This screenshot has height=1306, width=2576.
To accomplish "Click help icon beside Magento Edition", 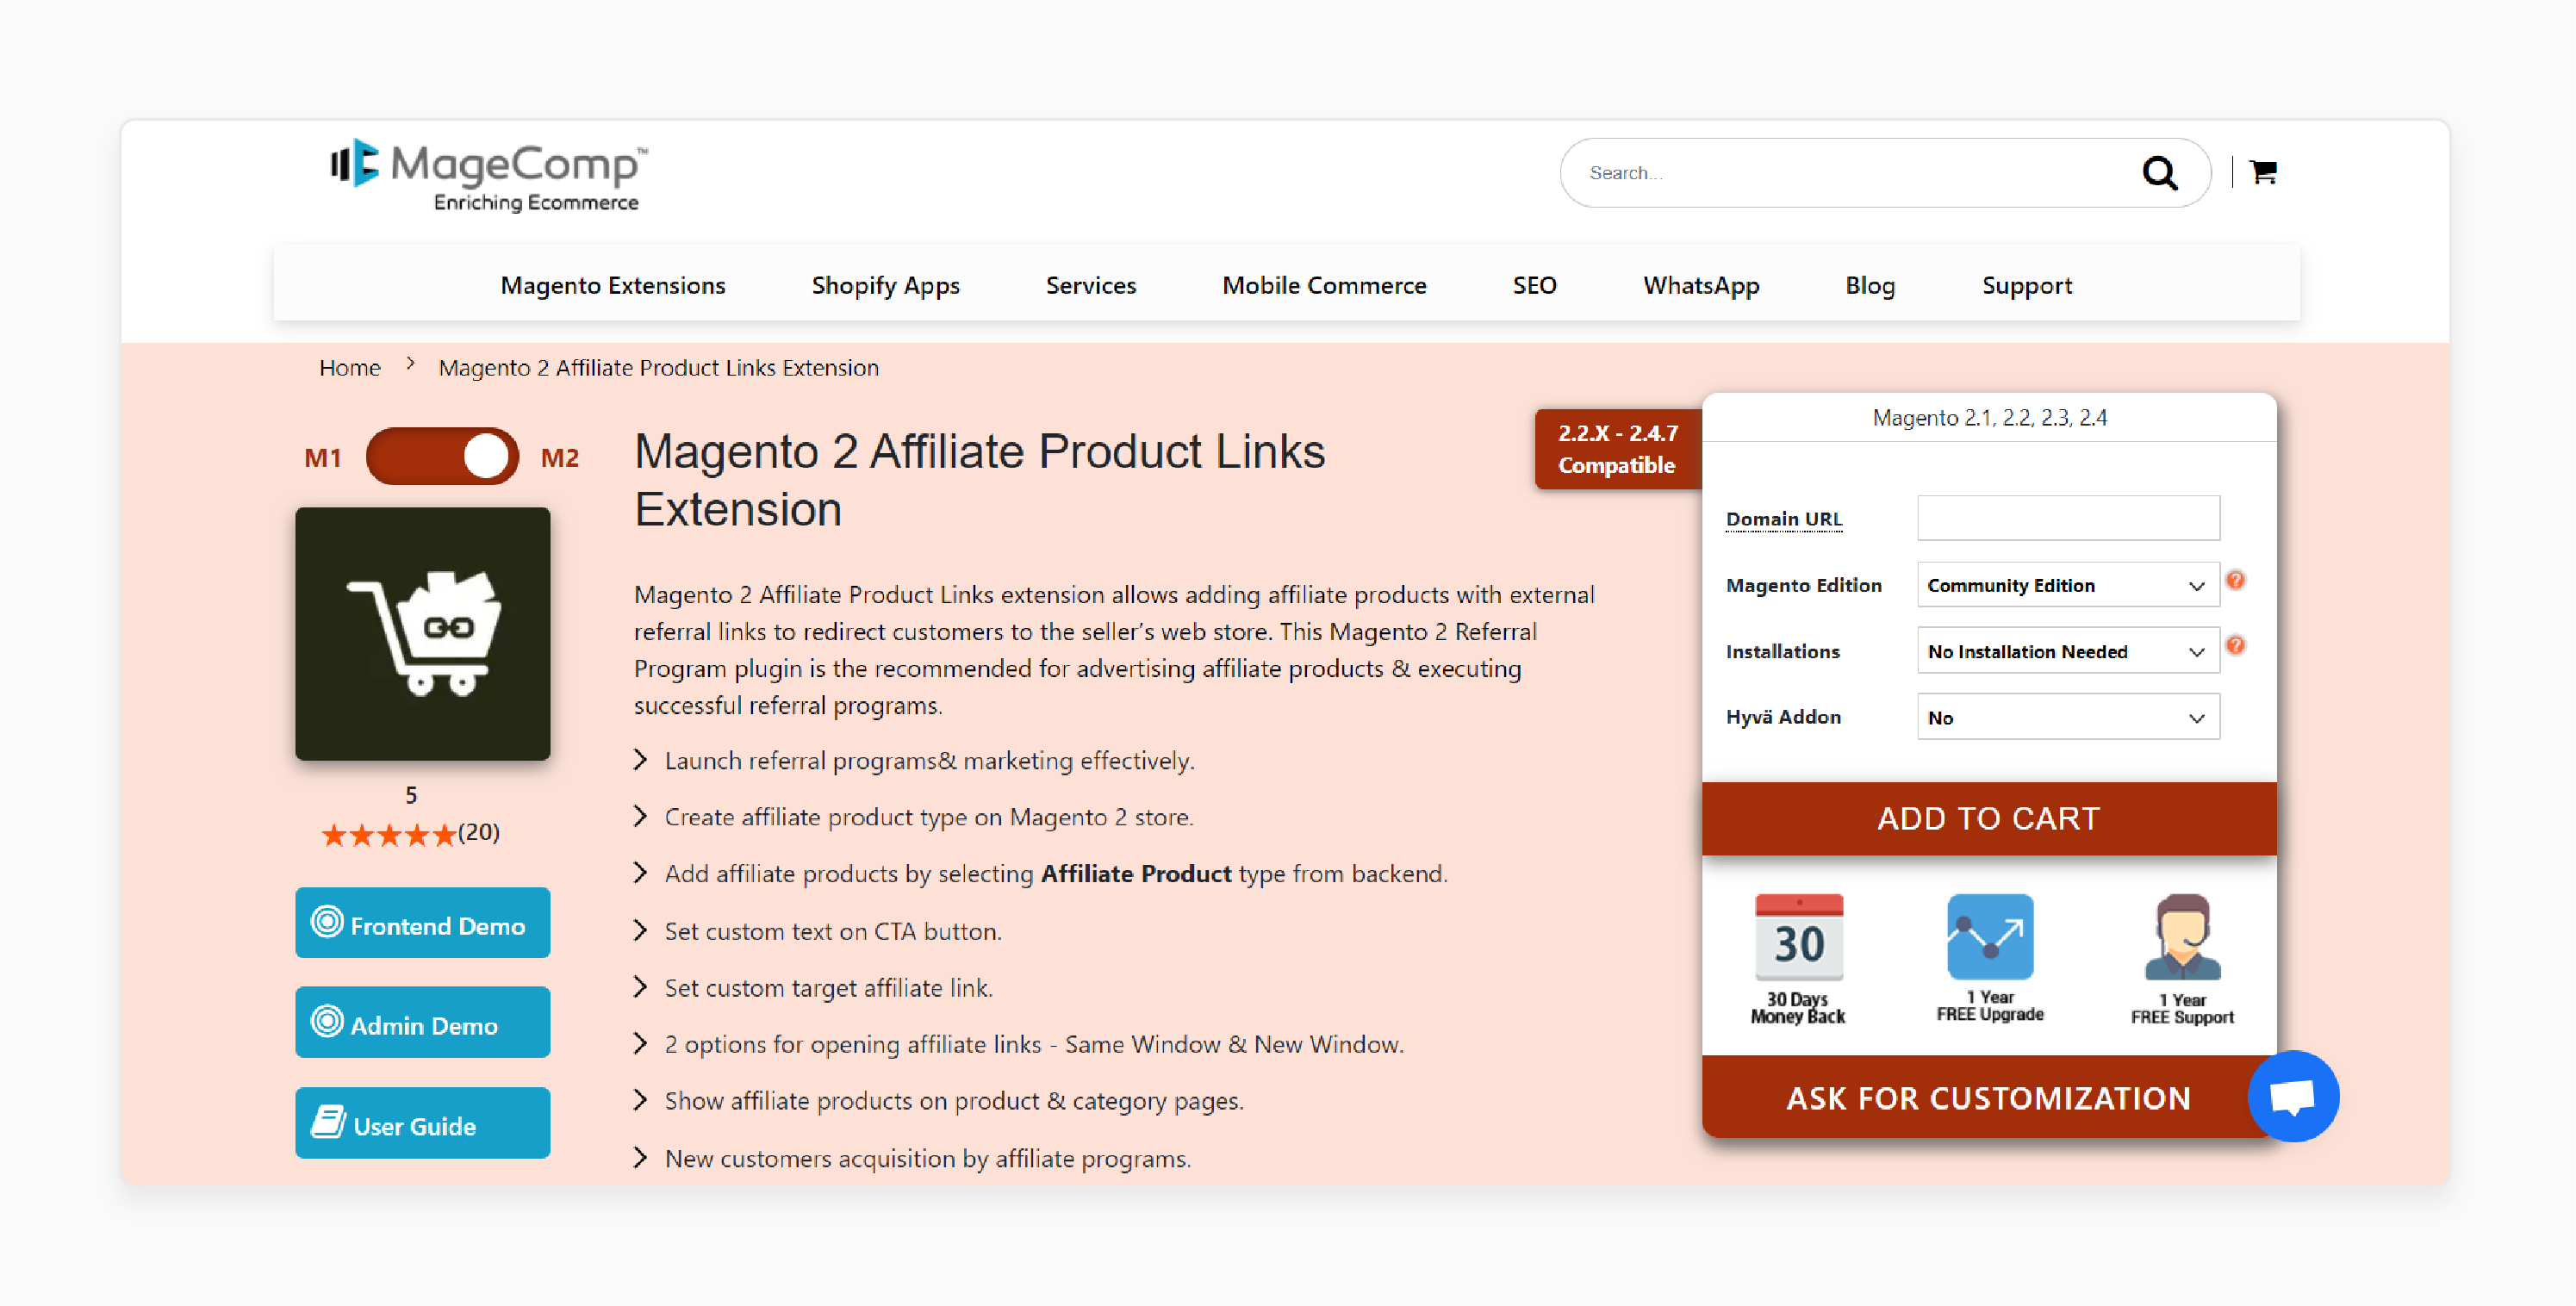I will tap(2235, 580).
